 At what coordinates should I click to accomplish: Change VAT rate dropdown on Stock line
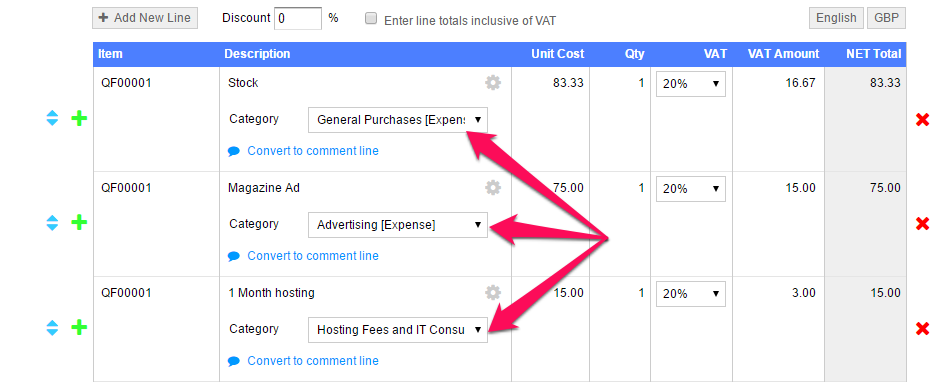(690, 84)
